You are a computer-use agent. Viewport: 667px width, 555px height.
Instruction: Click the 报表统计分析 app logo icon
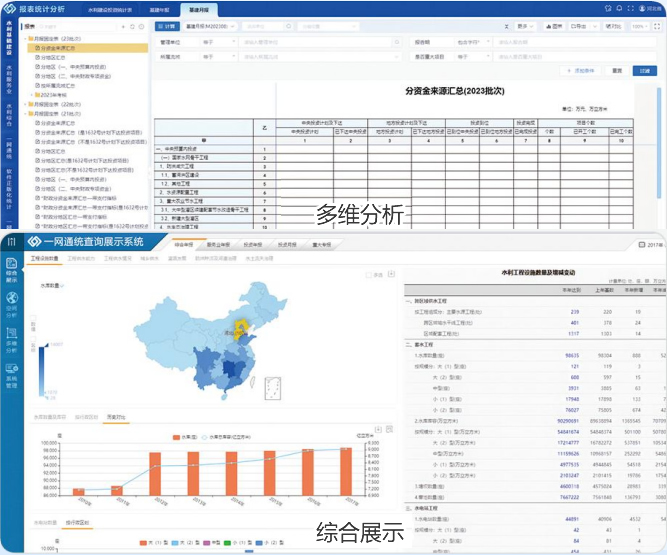point(8,6)
